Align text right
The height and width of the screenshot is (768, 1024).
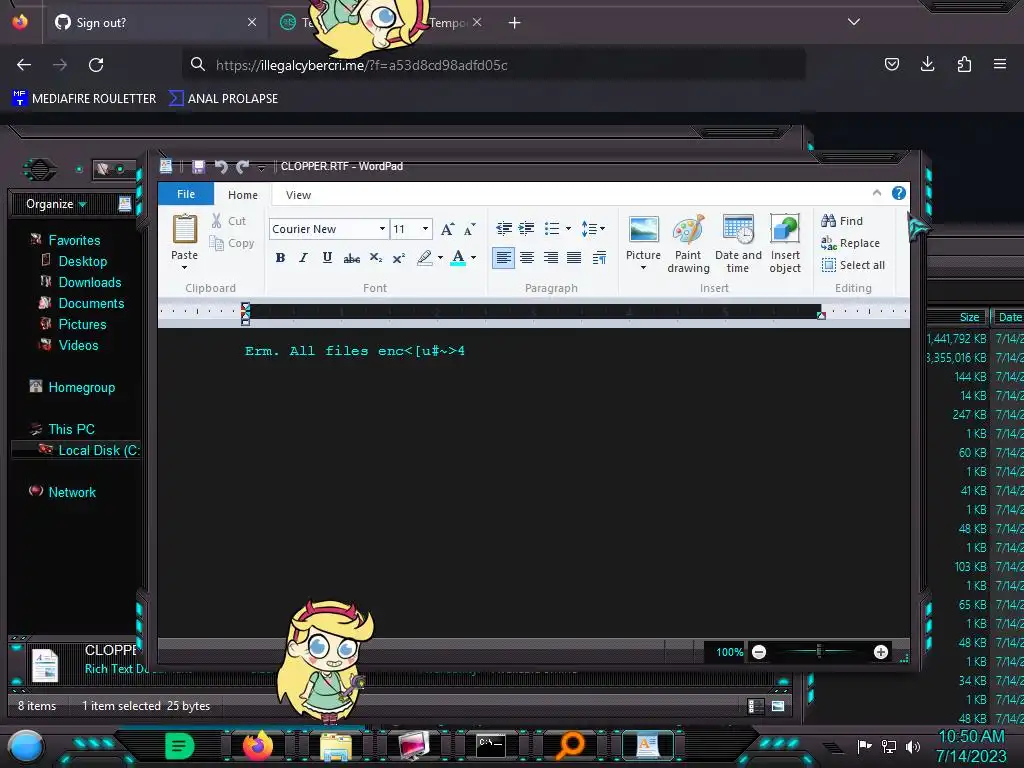point(551,258)
